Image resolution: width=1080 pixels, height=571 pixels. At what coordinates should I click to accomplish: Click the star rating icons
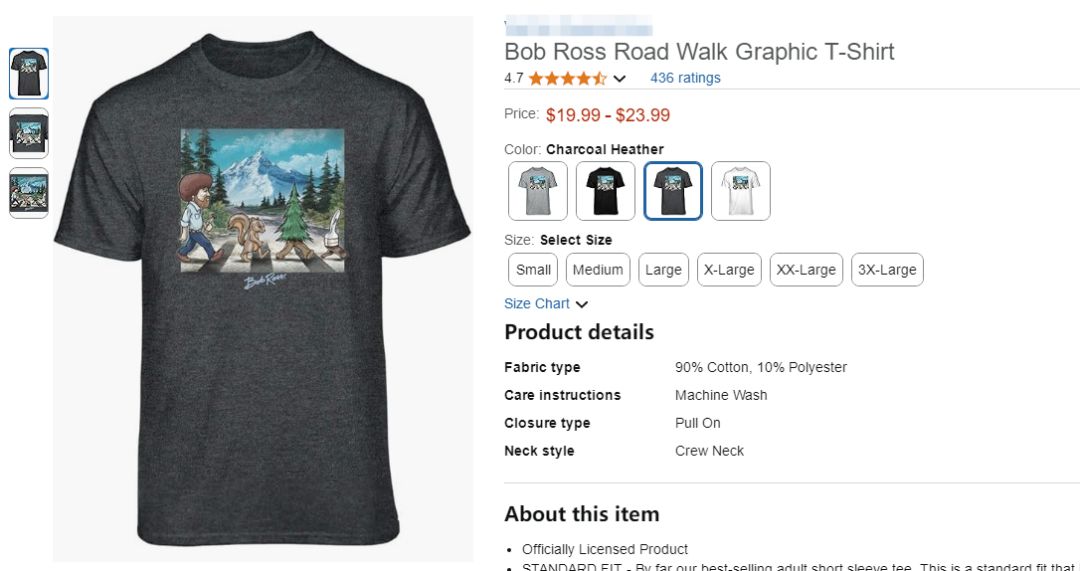[x=567, y=78]
